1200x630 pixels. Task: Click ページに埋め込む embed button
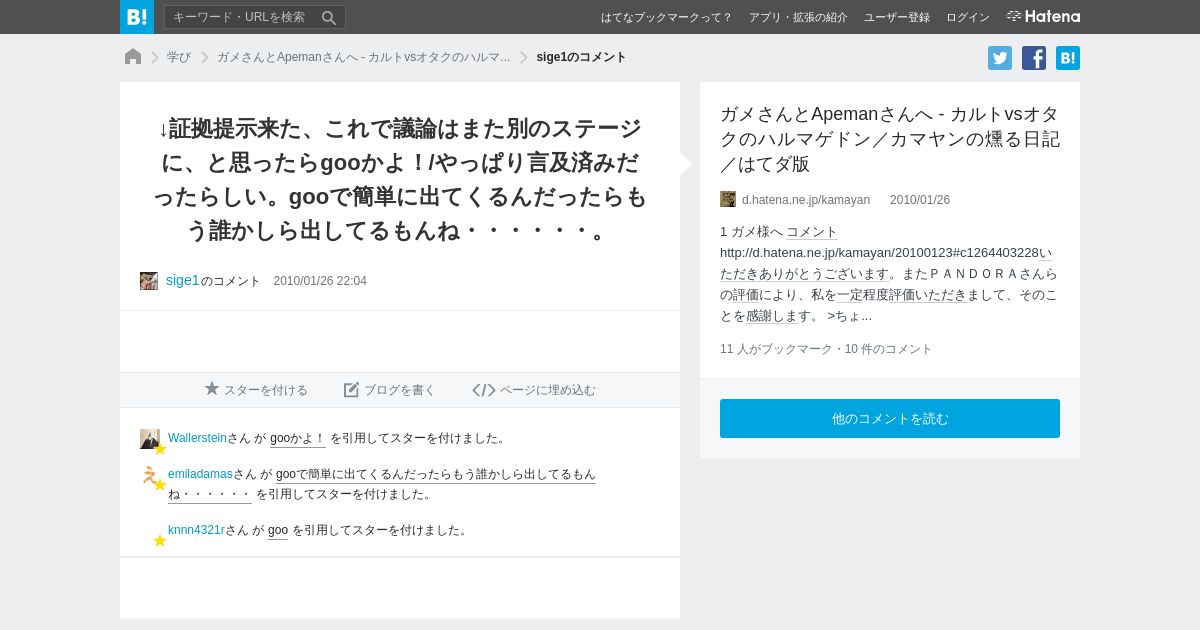[534, 390]
